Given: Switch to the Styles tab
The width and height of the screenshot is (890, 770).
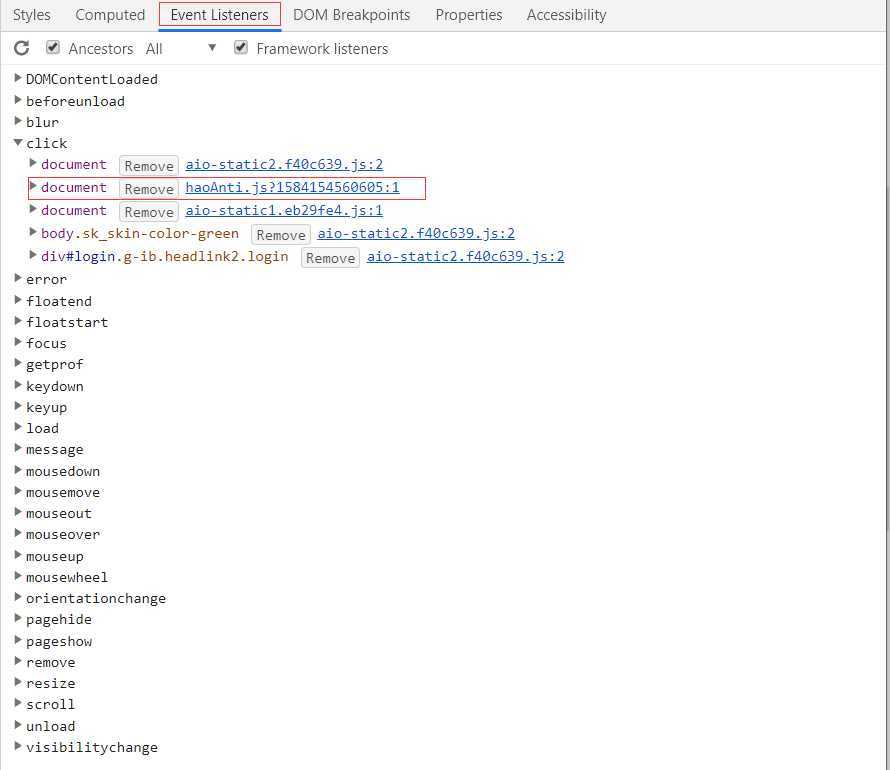Looking at the screenshot, I should click(x=31, y=15).
